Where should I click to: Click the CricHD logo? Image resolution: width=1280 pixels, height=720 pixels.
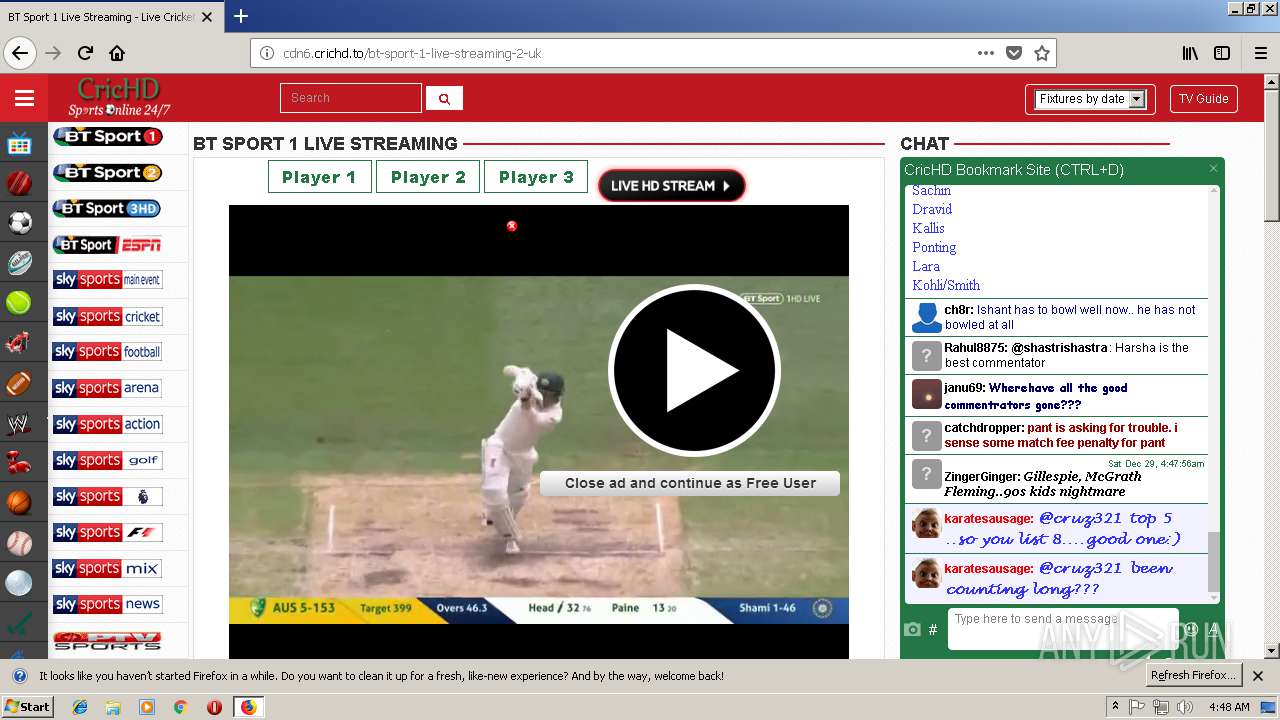click(x=119, y=97)
